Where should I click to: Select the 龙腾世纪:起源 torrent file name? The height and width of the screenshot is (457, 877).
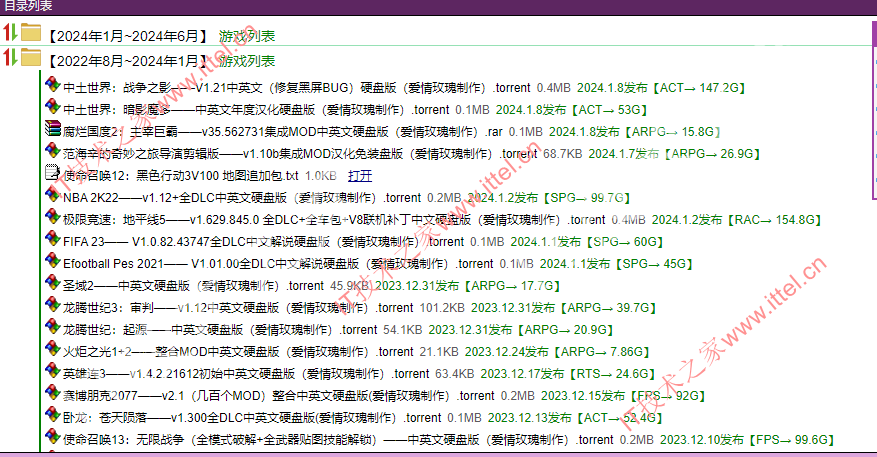click(x=220, y=330)
